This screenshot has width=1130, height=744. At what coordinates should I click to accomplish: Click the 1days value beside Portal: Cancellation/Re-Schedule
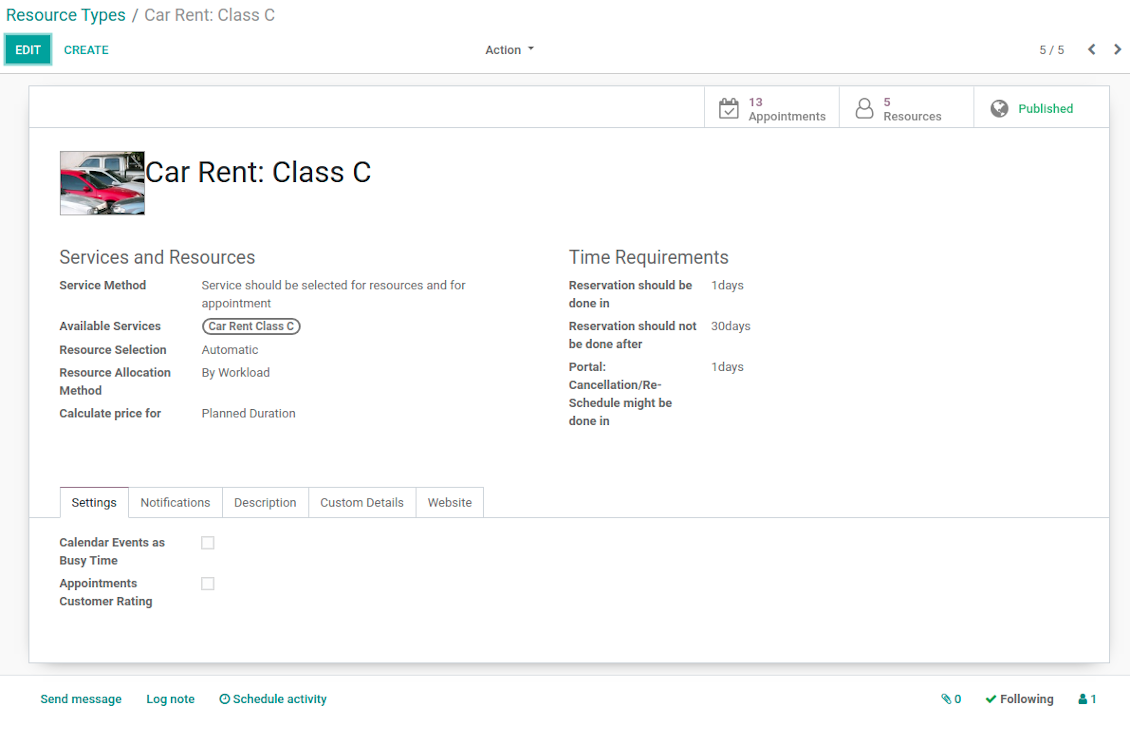point(727,367)
